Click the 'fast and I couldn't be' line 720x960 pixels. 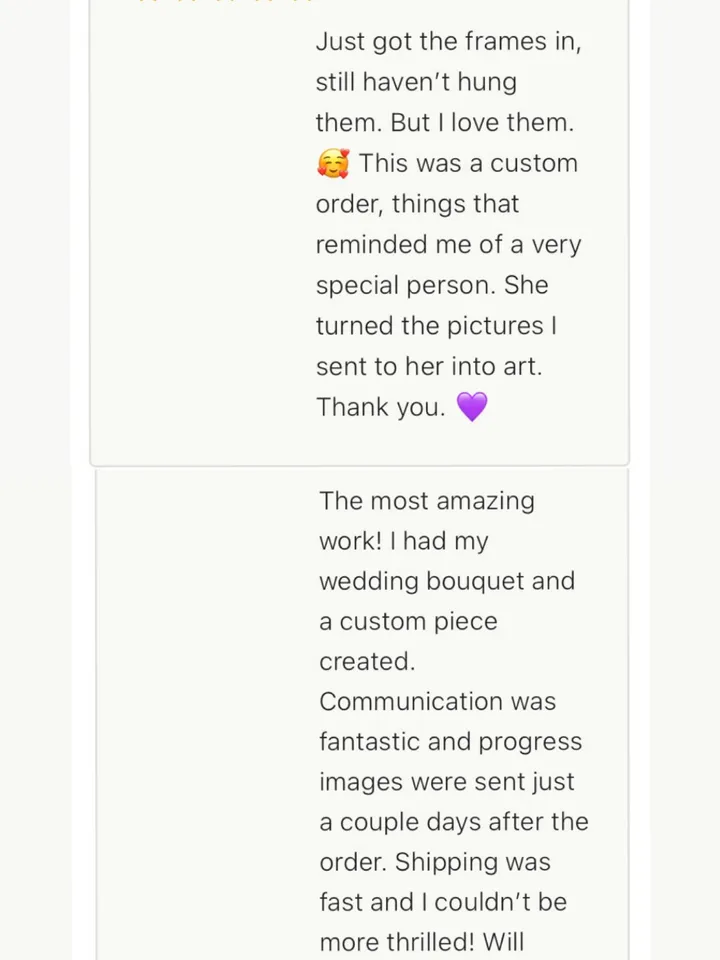coord(443,902)
